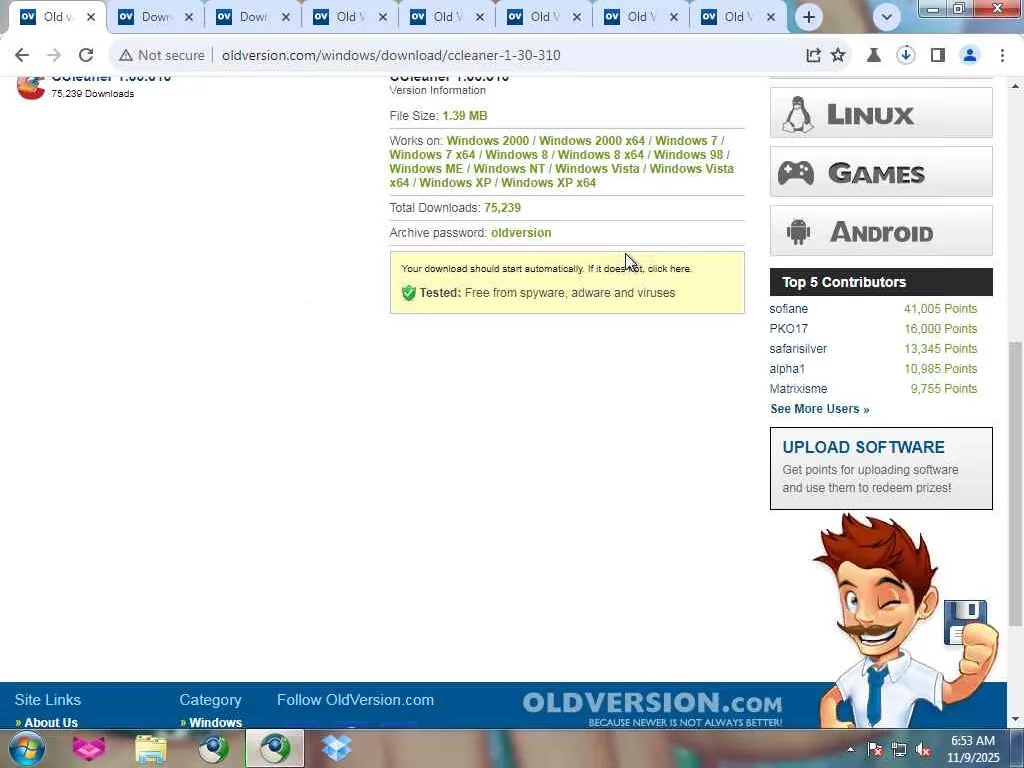Click the green Tested shield icon

point(409,293)
